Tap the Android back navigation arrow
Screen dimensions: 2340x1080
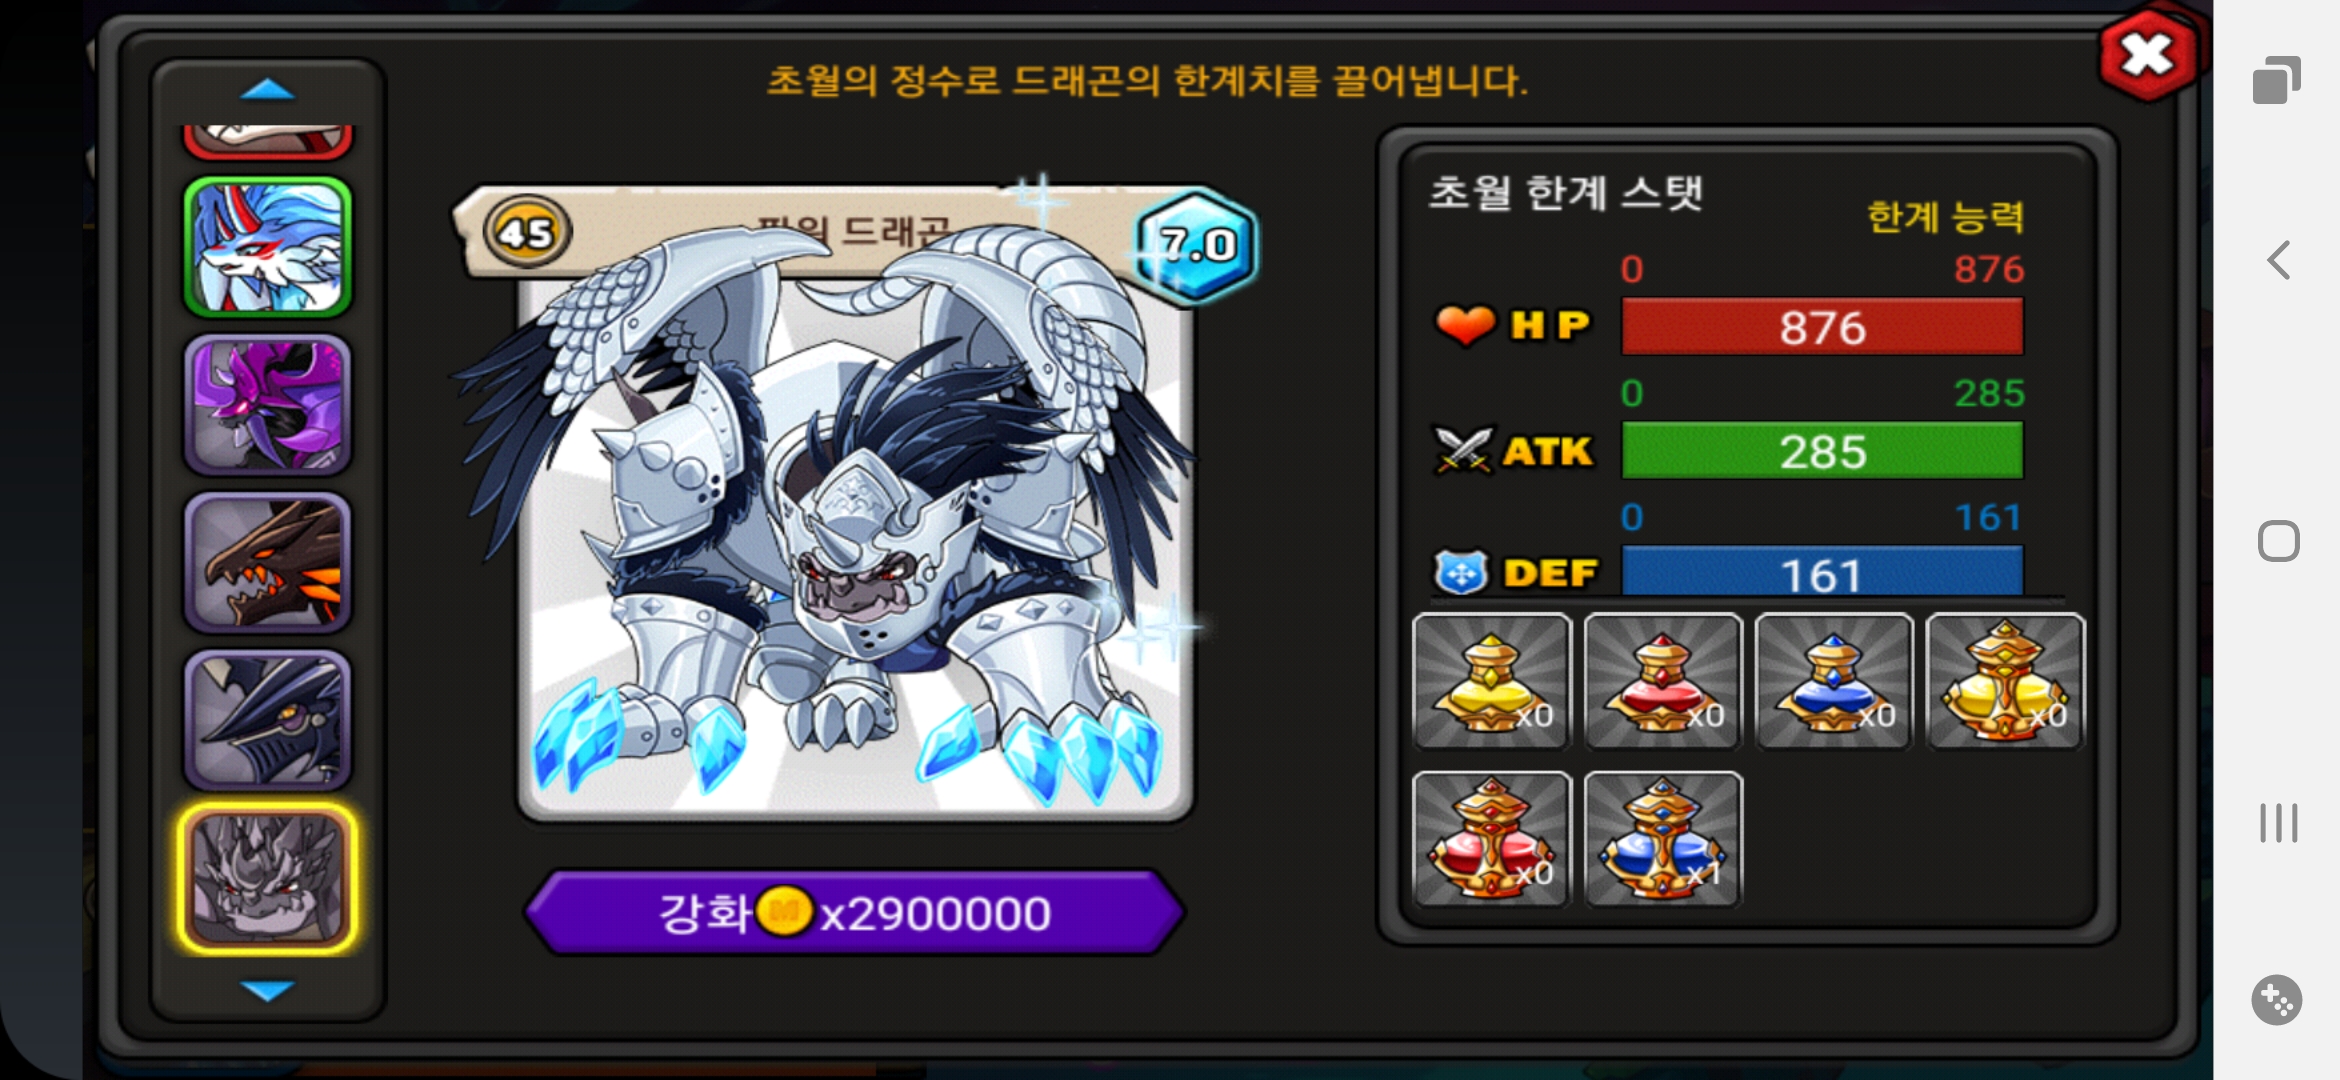tap(2278, 261)
